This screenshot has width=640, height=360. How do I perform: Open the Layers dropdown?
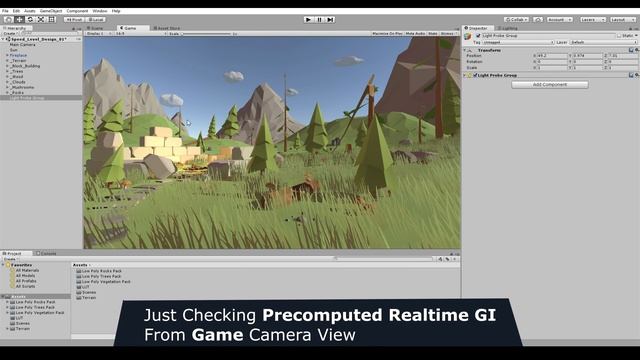point(592,20)
